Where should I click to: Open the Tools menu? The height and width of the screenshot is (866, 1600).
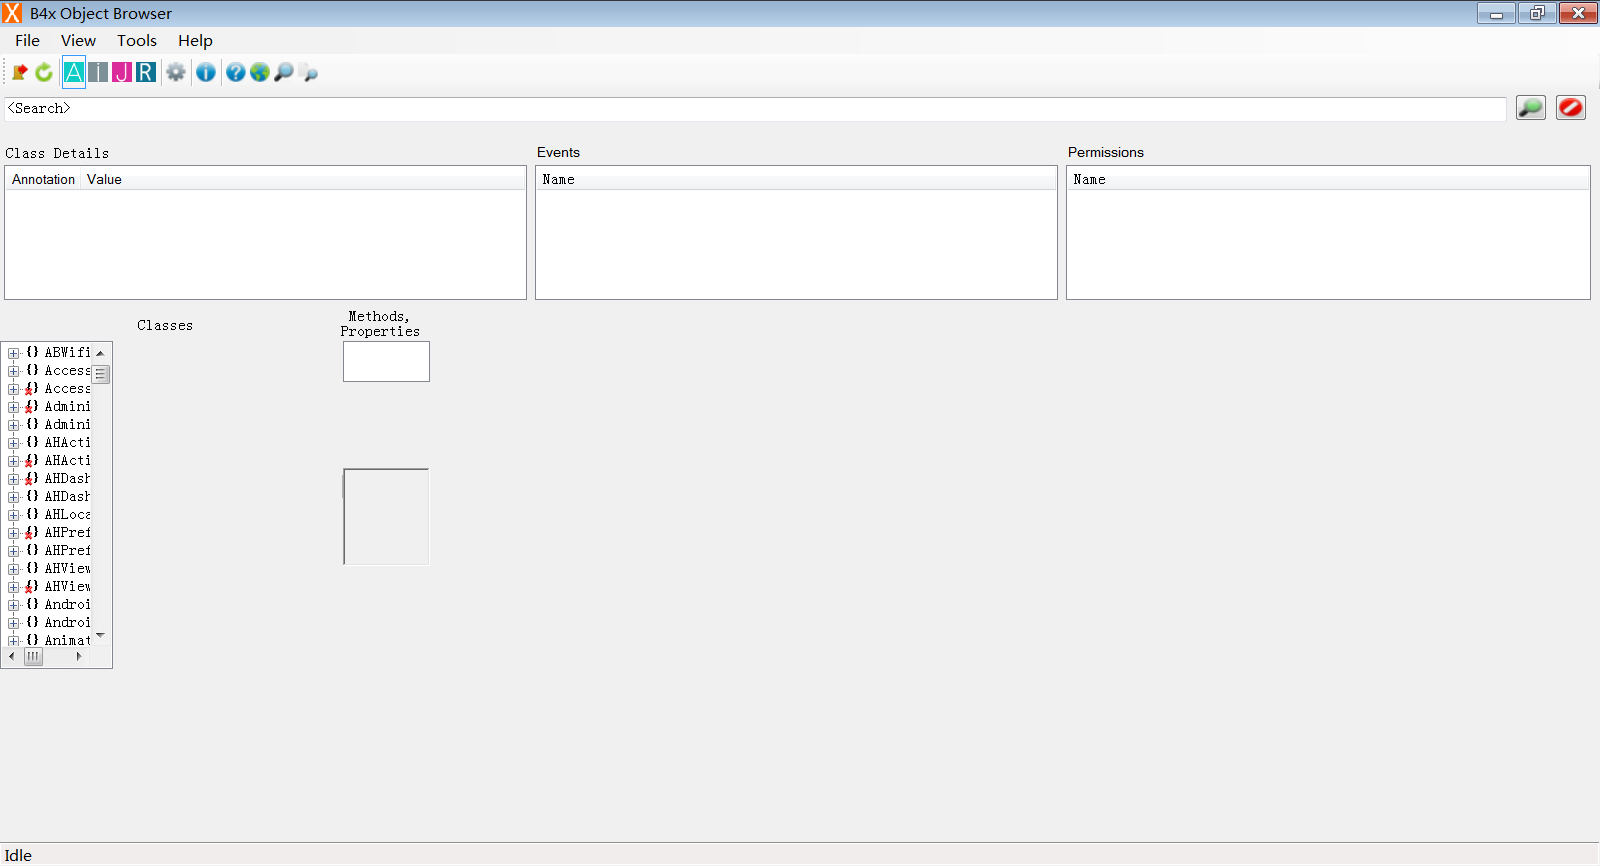click(x=137, y=40)
